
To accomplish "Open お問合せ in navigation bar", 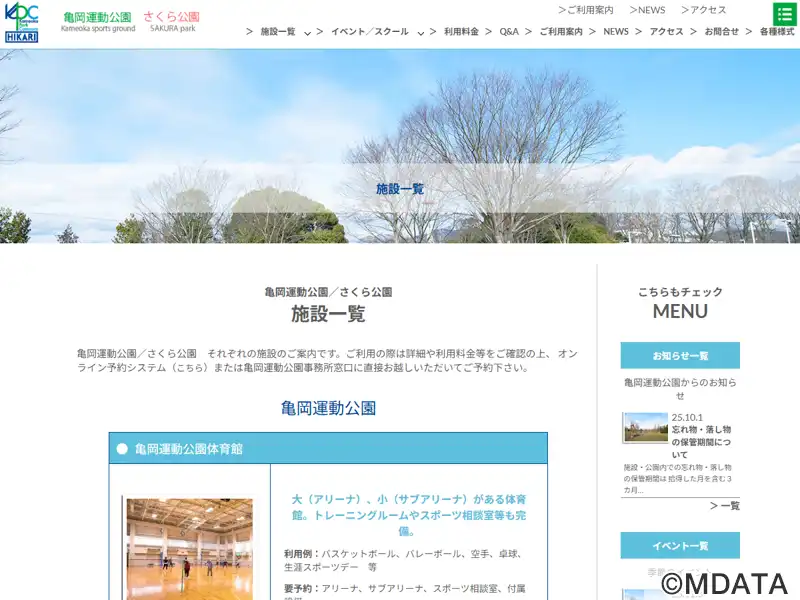I will tap(721, 32).
